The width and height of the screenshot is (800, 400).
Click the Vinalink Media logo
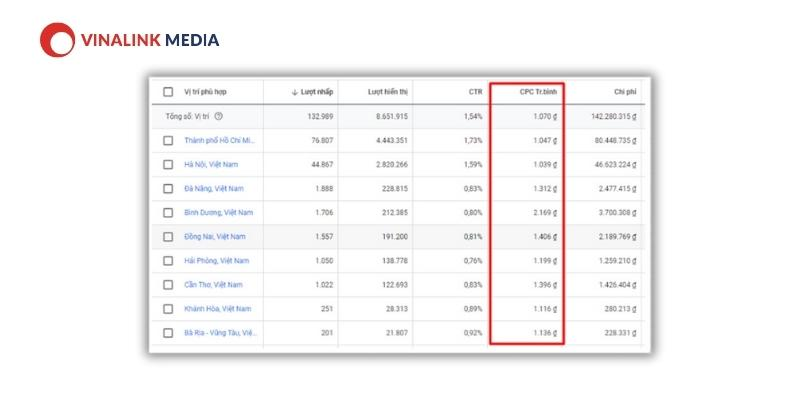coord(130,40)
